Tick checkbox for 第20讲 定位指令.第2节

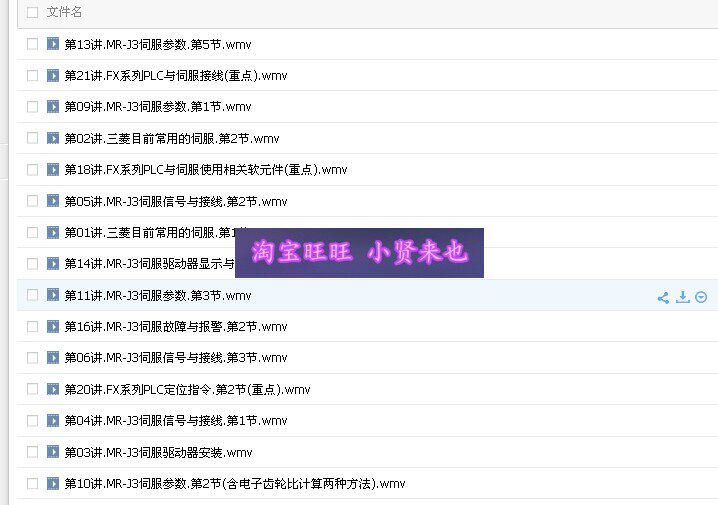coord(32,389)
